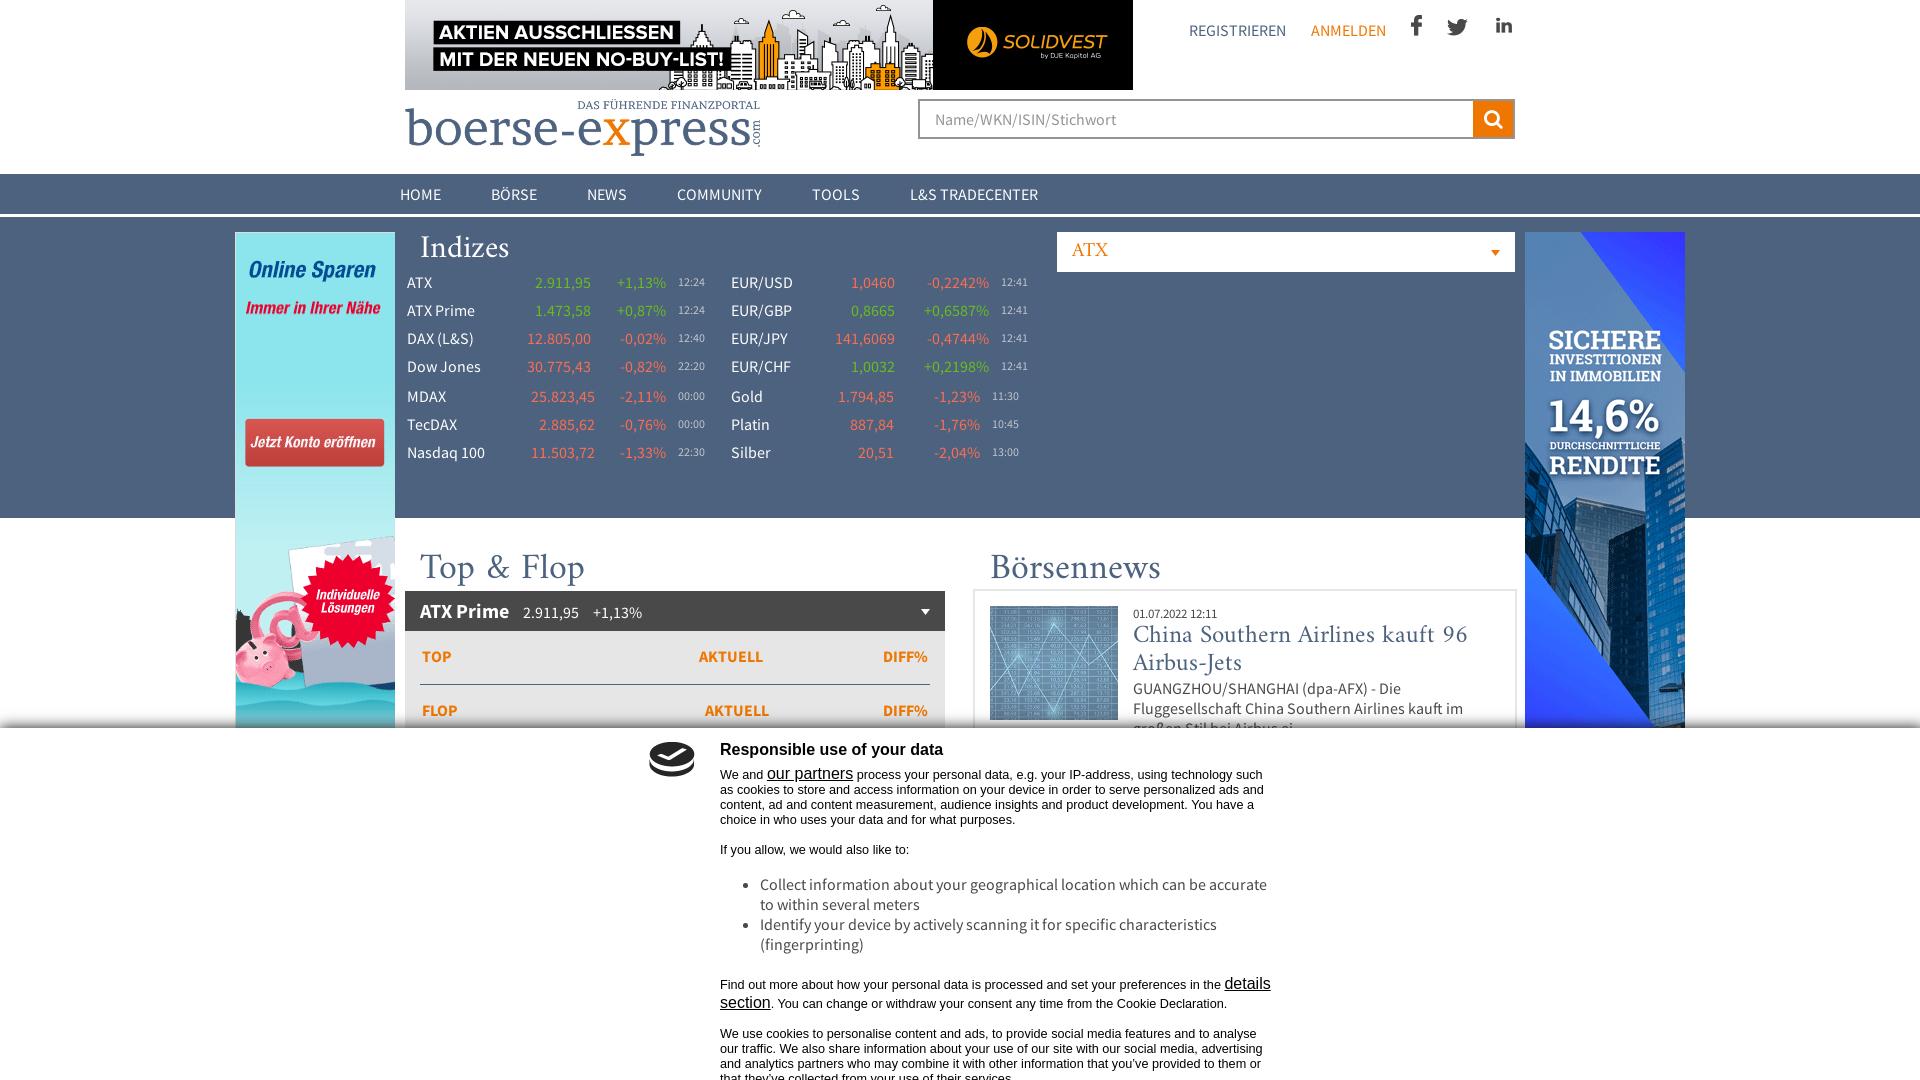This screenshot has height=1080, width=1920.
Task: Select the TecDAX index entry
Action: pos(432,425)
